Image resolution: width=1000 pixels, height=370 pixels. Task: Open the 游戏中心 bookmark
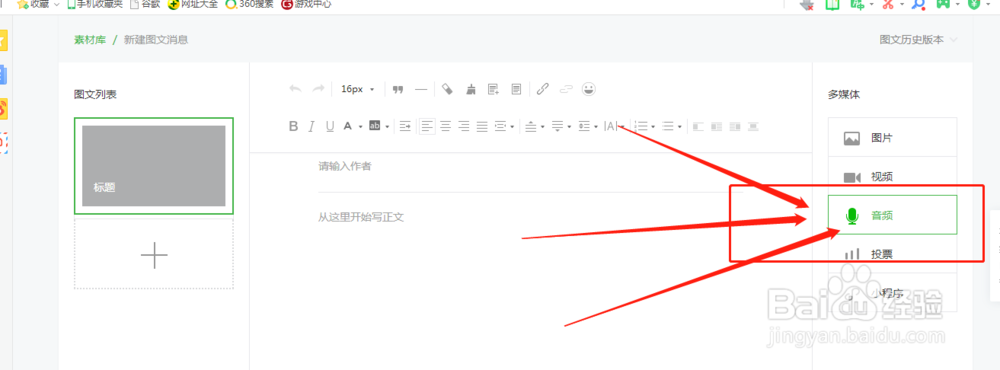(x=306, y=4)
